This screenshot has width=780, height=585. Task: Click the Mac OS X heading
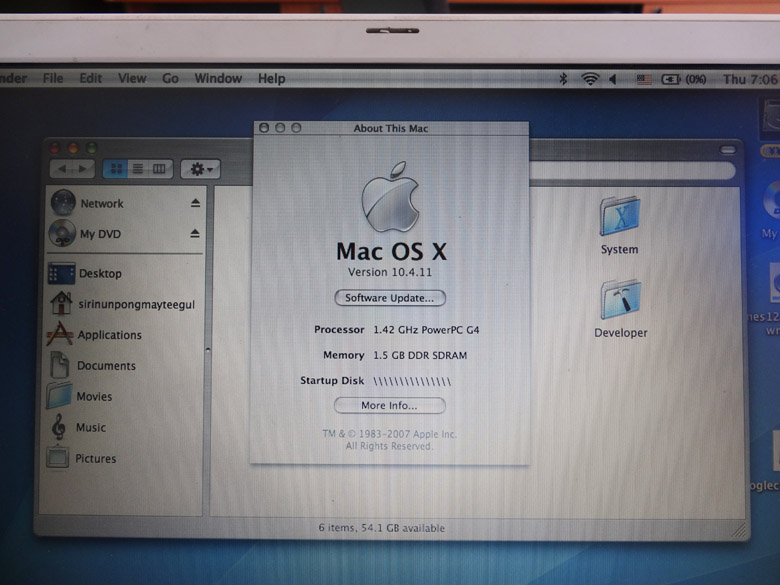(x=391, y=251)
